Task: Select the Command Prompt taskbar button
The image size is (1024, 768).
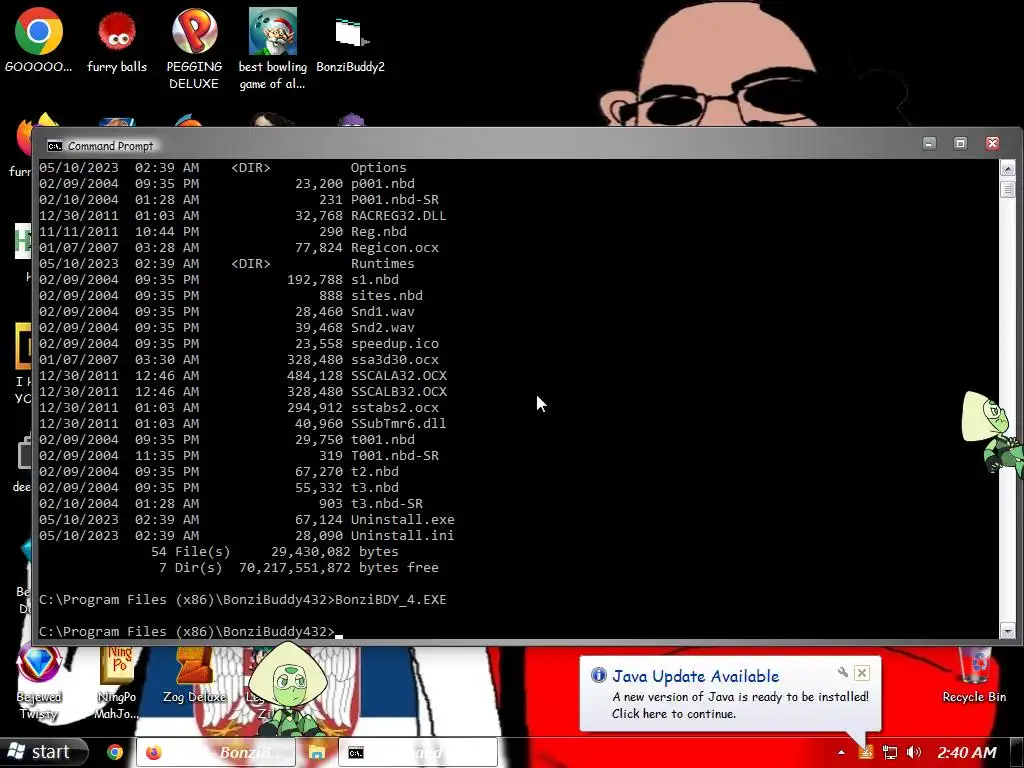Action: click(x=418, y=752)
